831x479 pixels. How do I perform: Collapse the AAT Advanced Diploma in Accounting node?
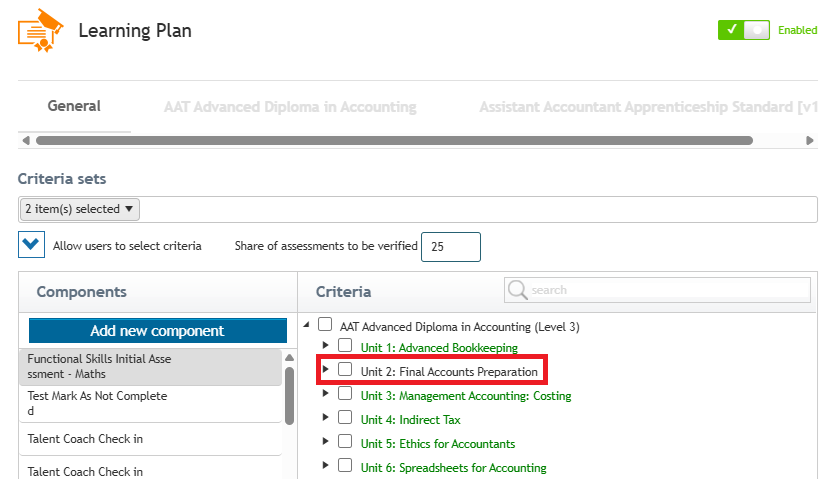tap(306, 324)
